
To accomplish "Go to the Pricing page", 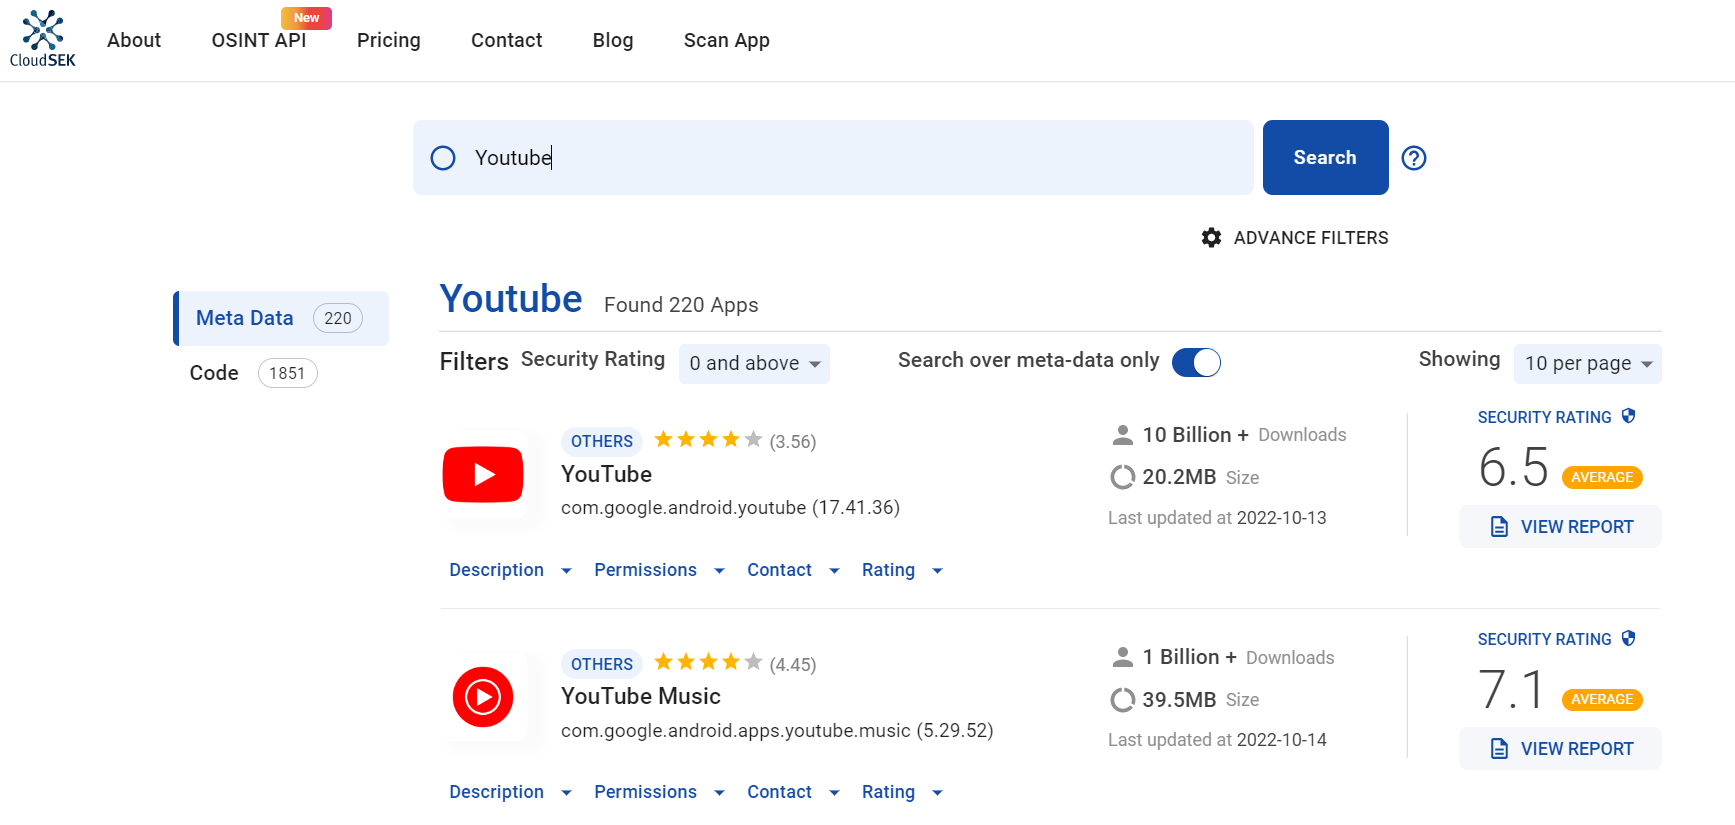I will pos(389,40).
